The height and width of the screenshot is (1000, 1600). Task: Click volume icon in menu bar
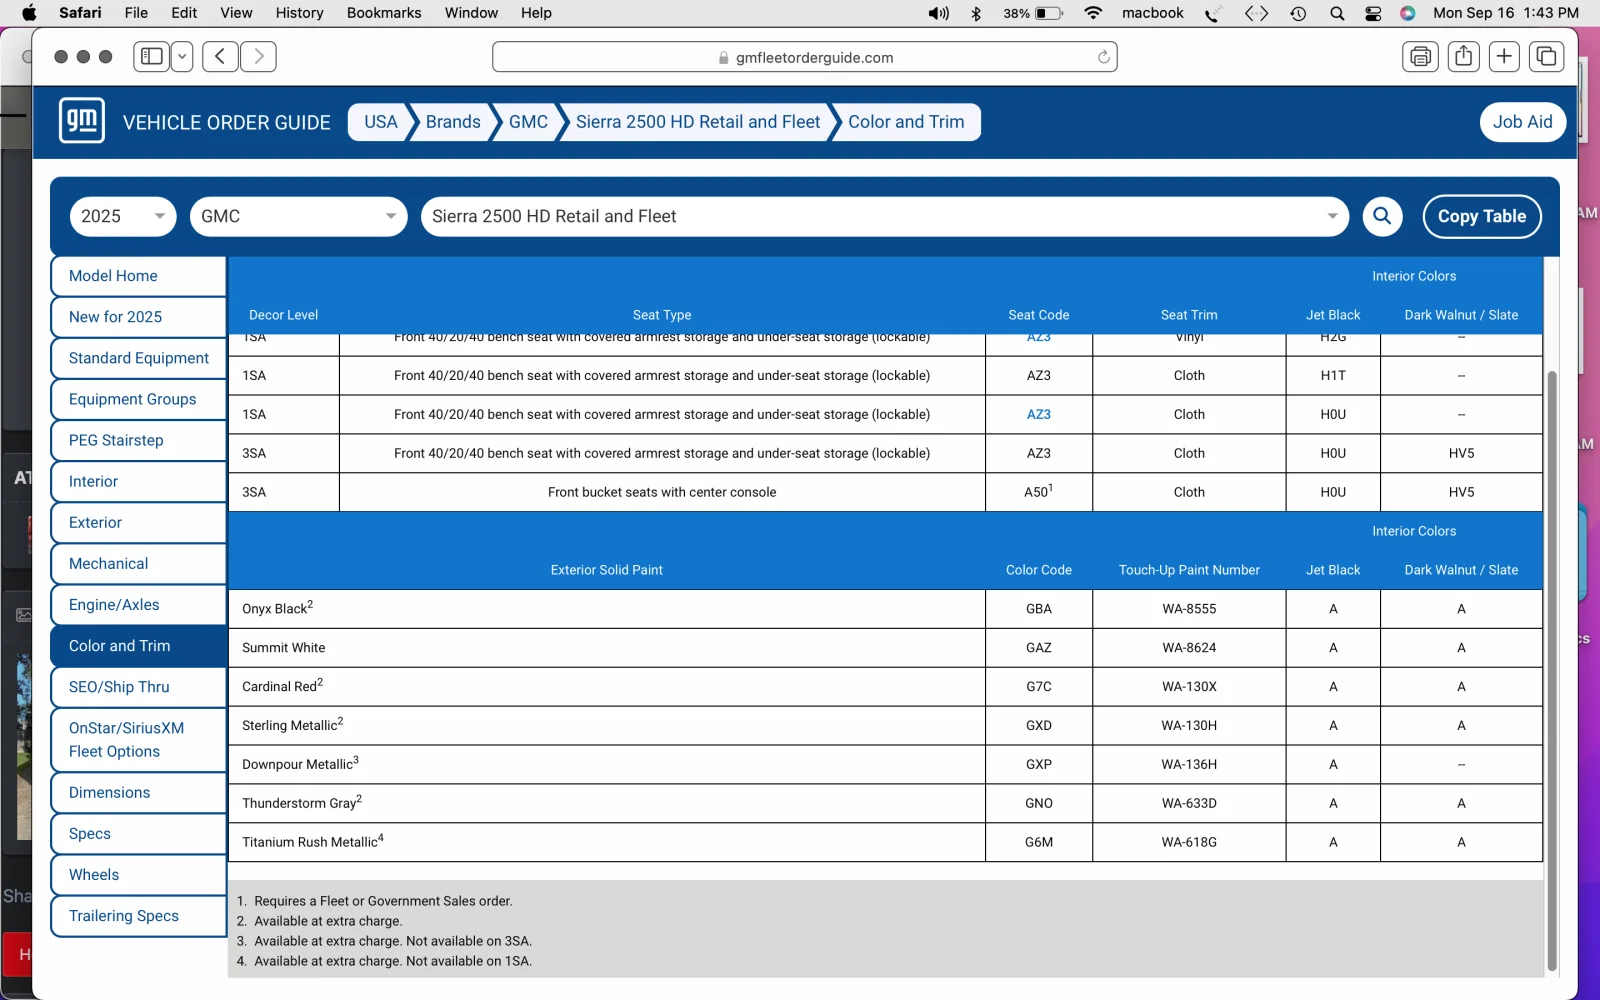coord(938,13)
